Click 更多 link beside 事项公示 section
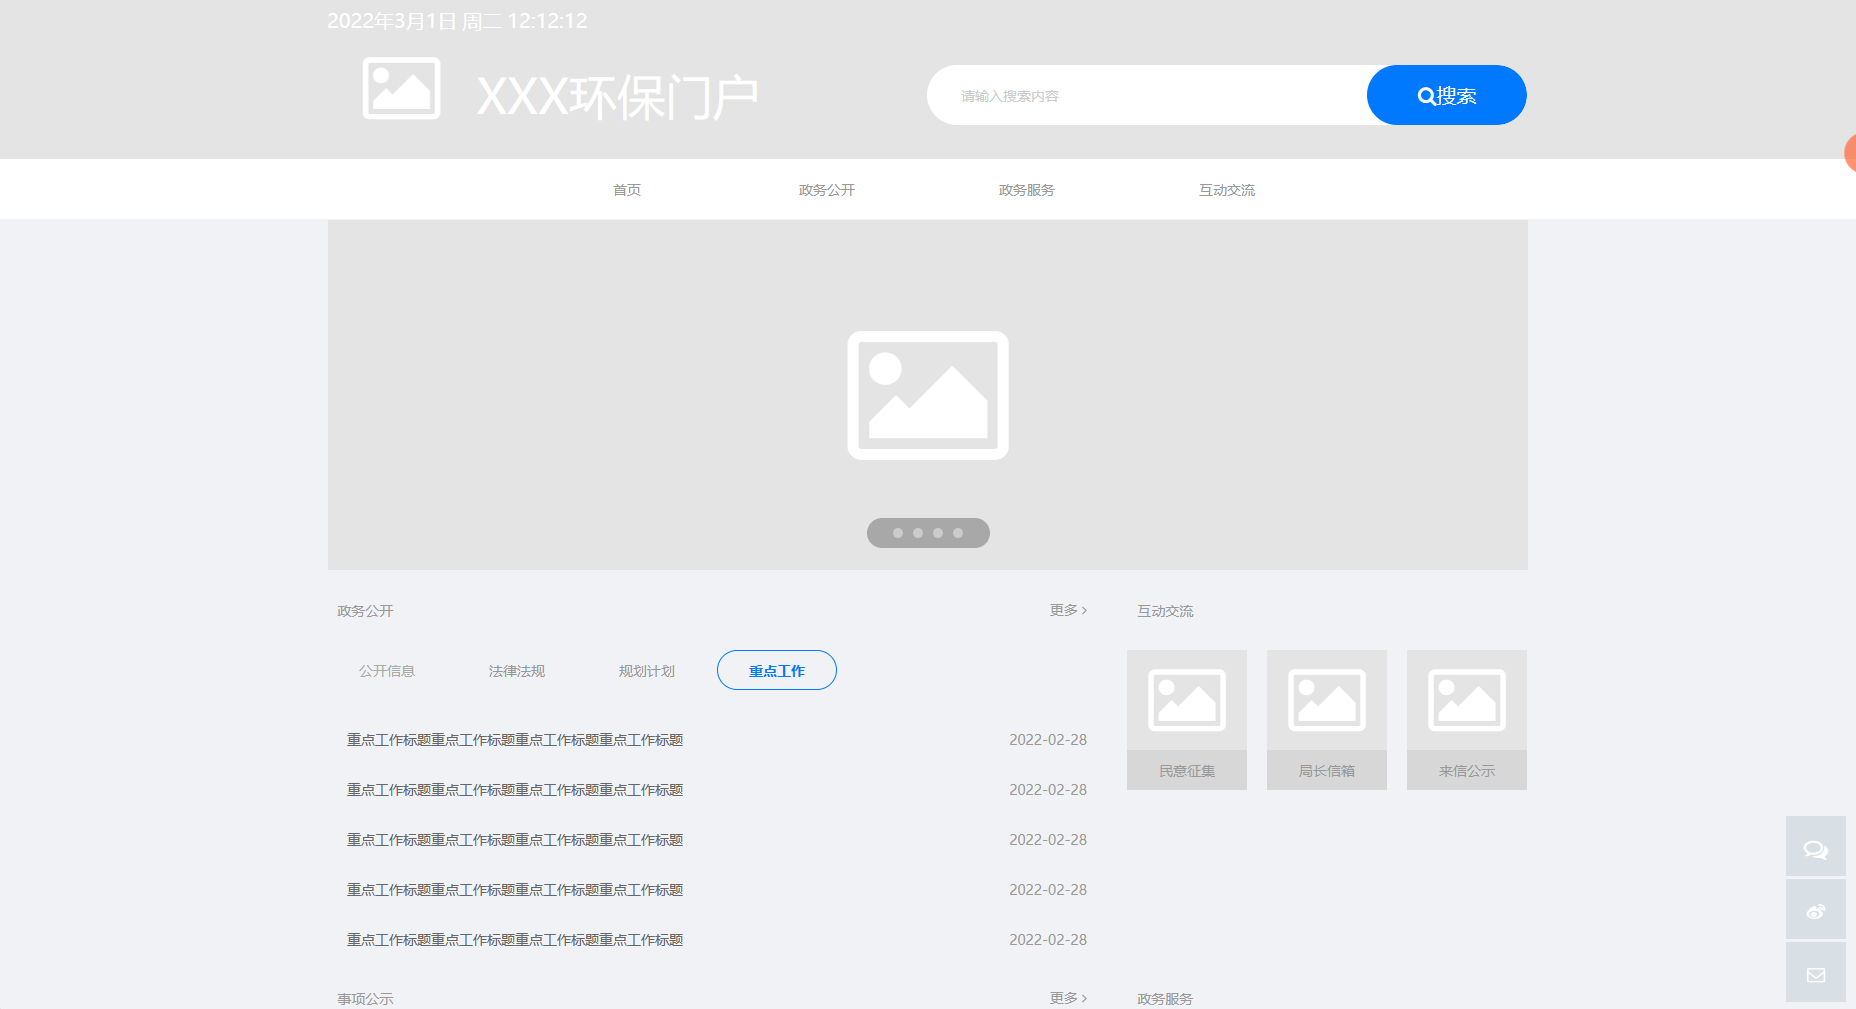This screenshot has width=1856, height=1009. 1068,998
